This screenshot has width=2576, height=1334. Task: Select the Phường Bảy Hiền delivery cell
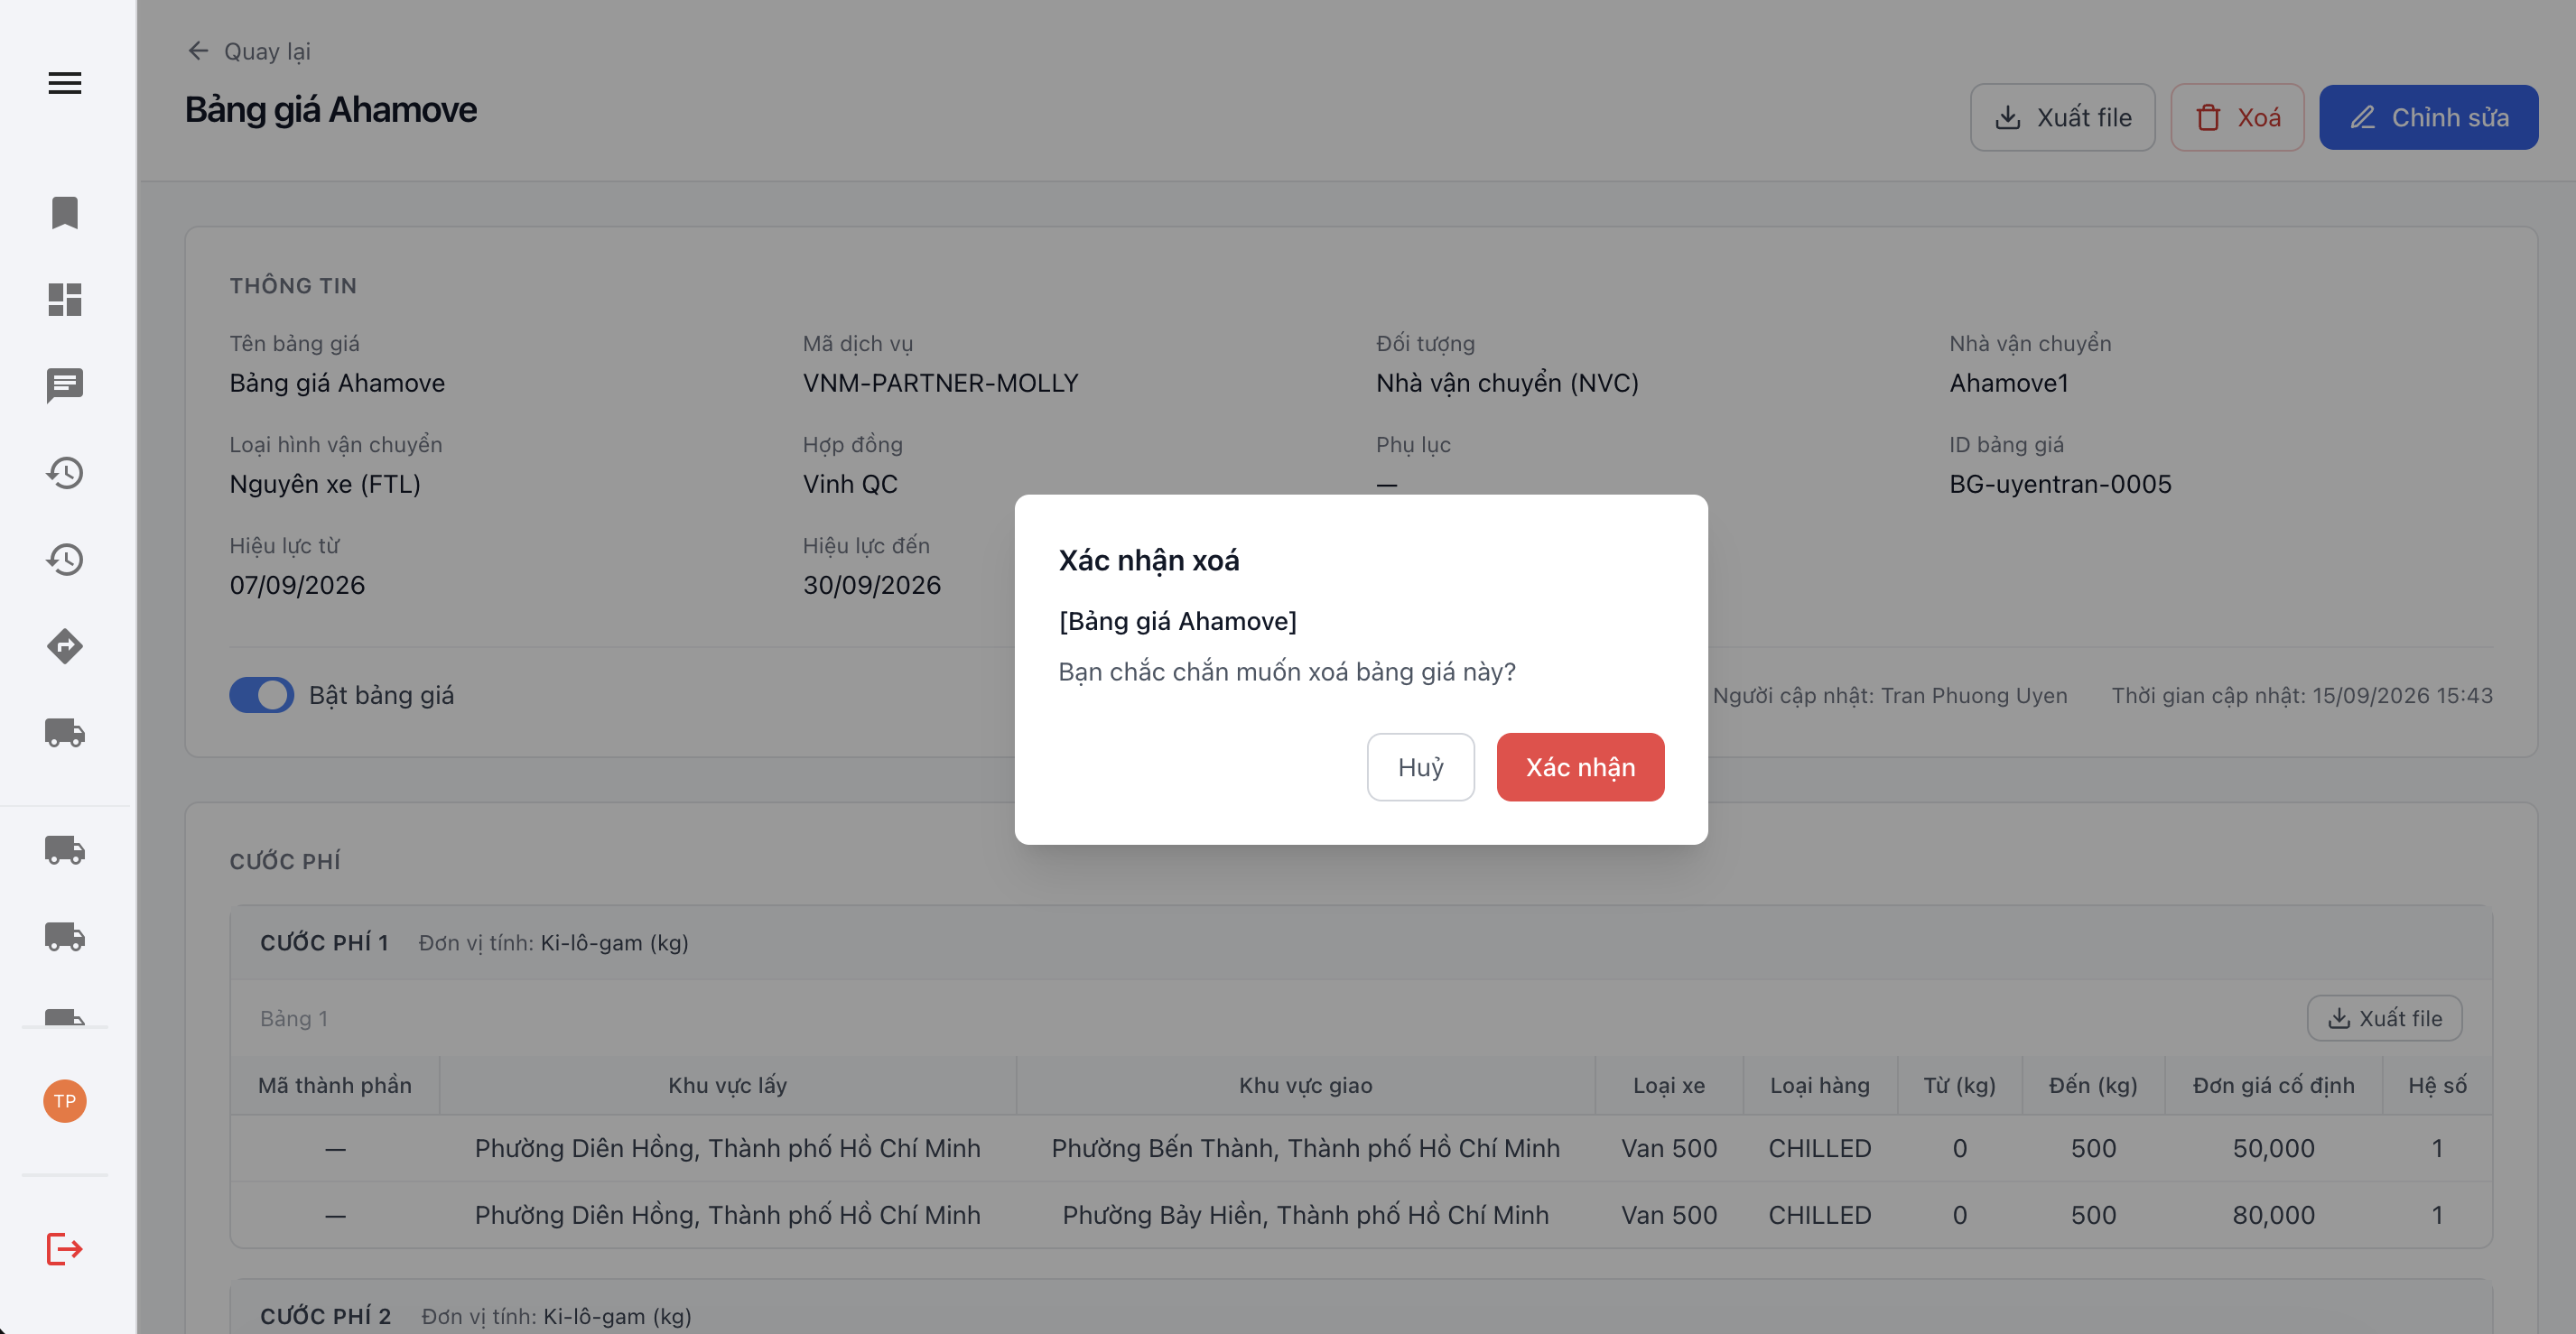tap(1305, 1215)
